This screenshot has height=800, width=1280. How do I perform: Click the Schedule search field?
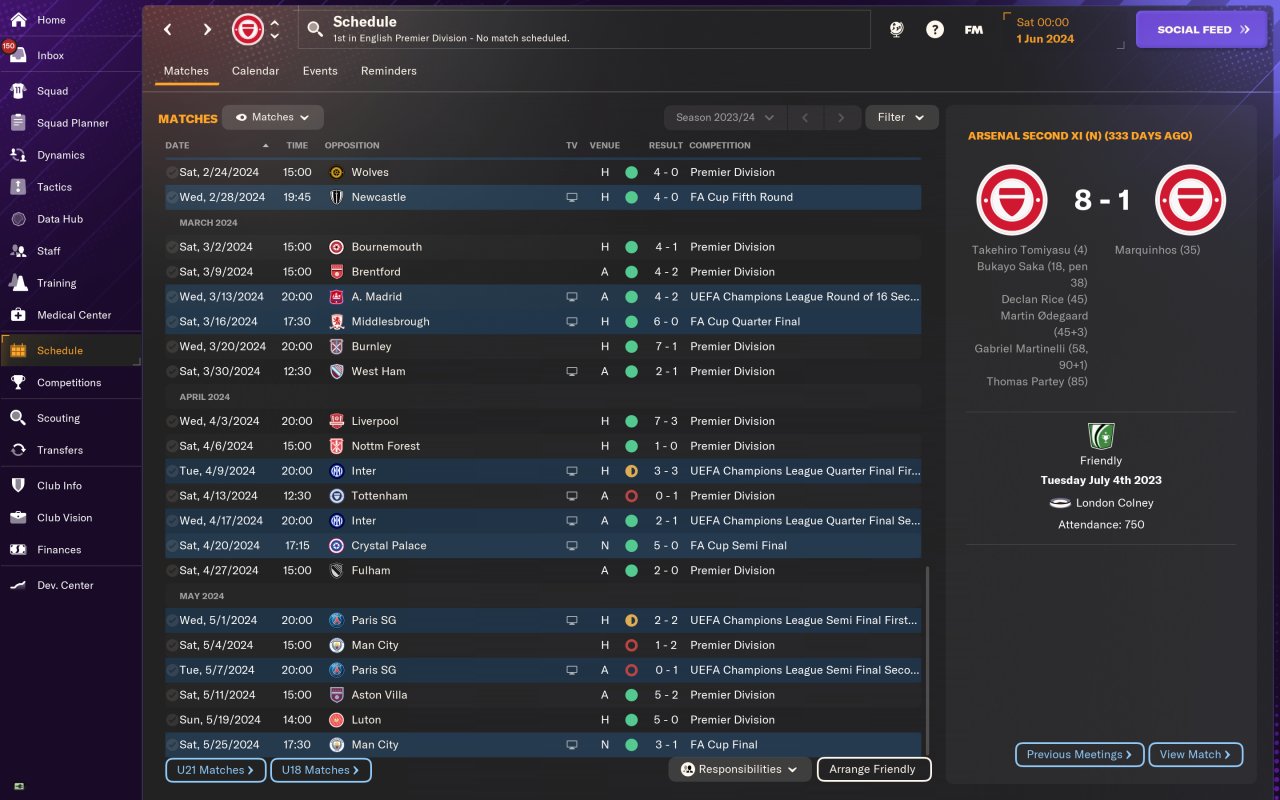click(x=585, y=30)
